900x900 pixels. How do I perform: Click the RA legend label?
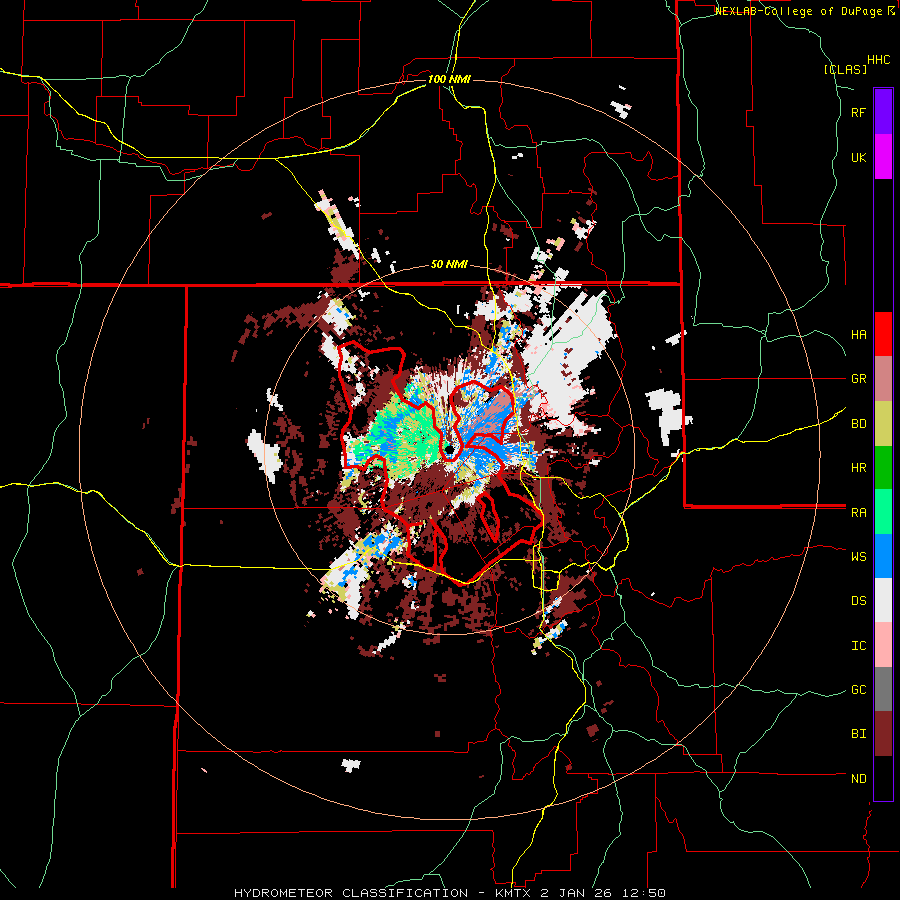tap(858, 512)
